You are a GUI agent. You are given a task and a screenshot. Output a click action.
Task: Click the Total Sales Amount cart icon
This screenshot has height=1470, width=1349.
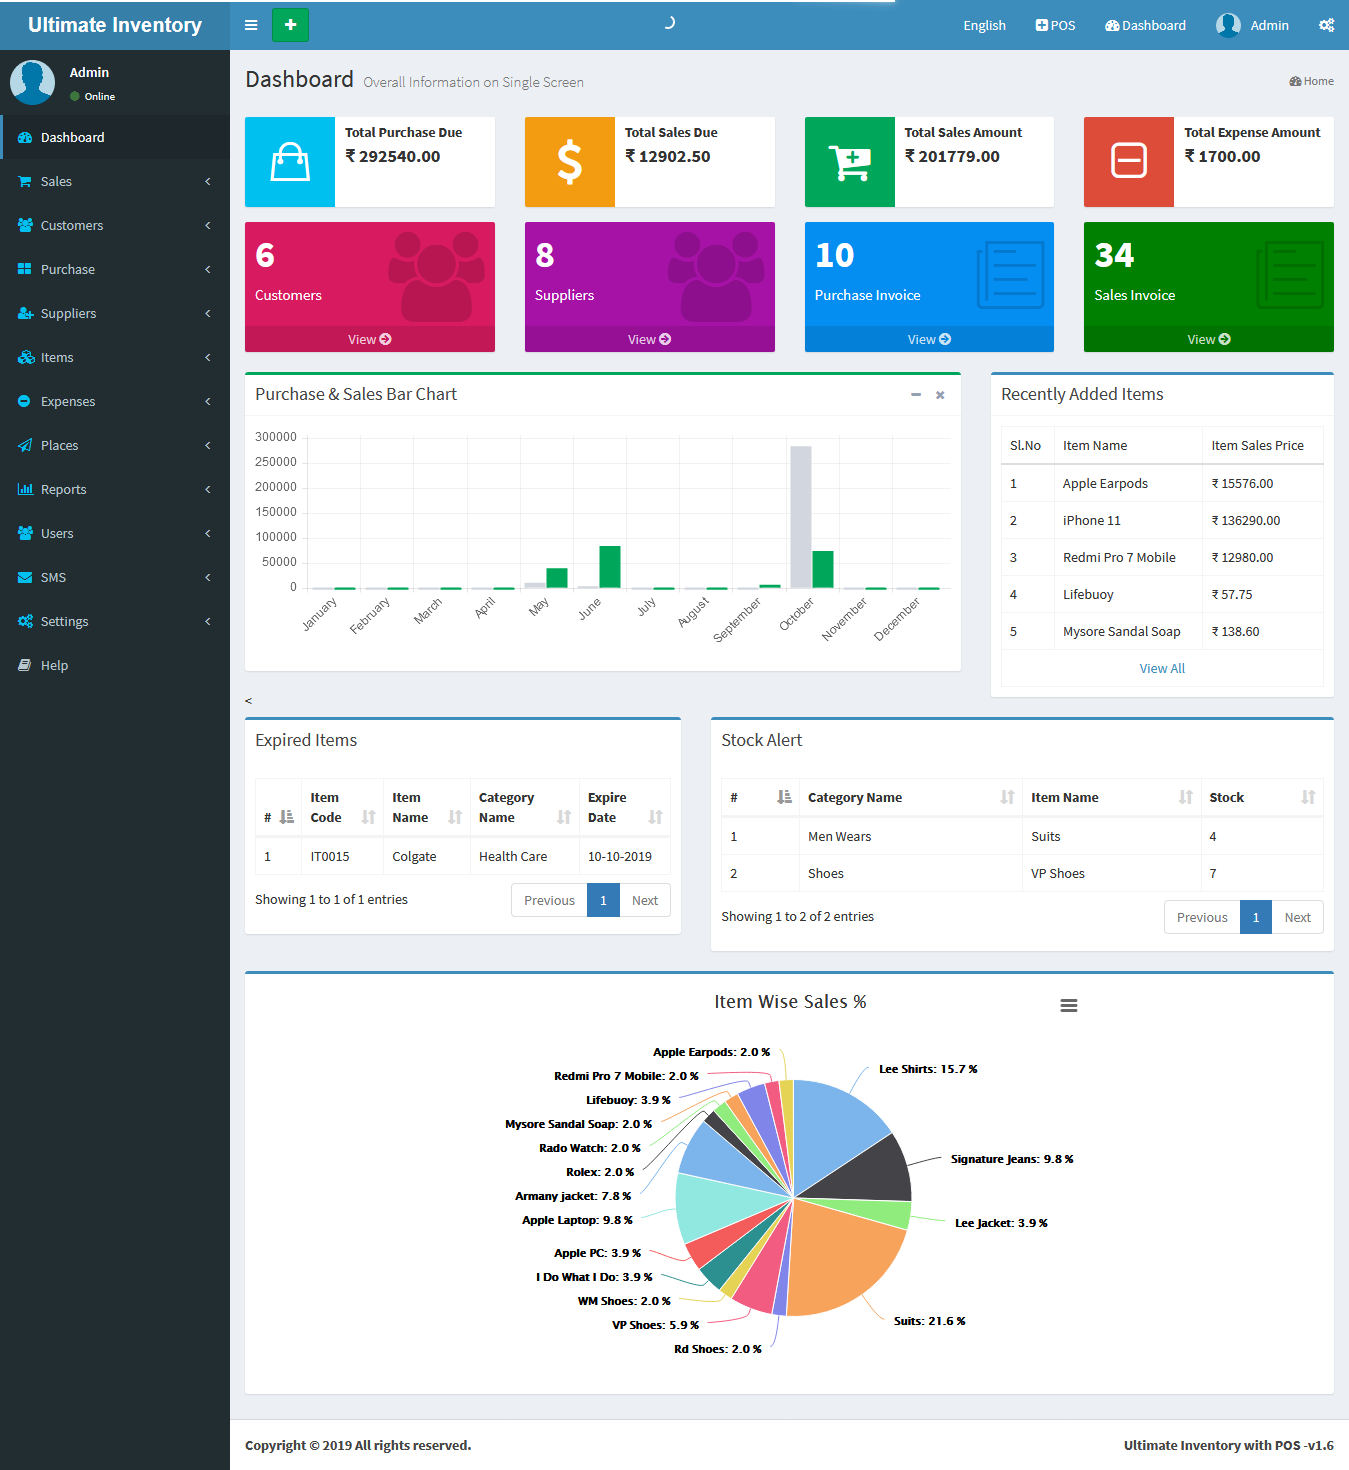(x=849, y=162)
